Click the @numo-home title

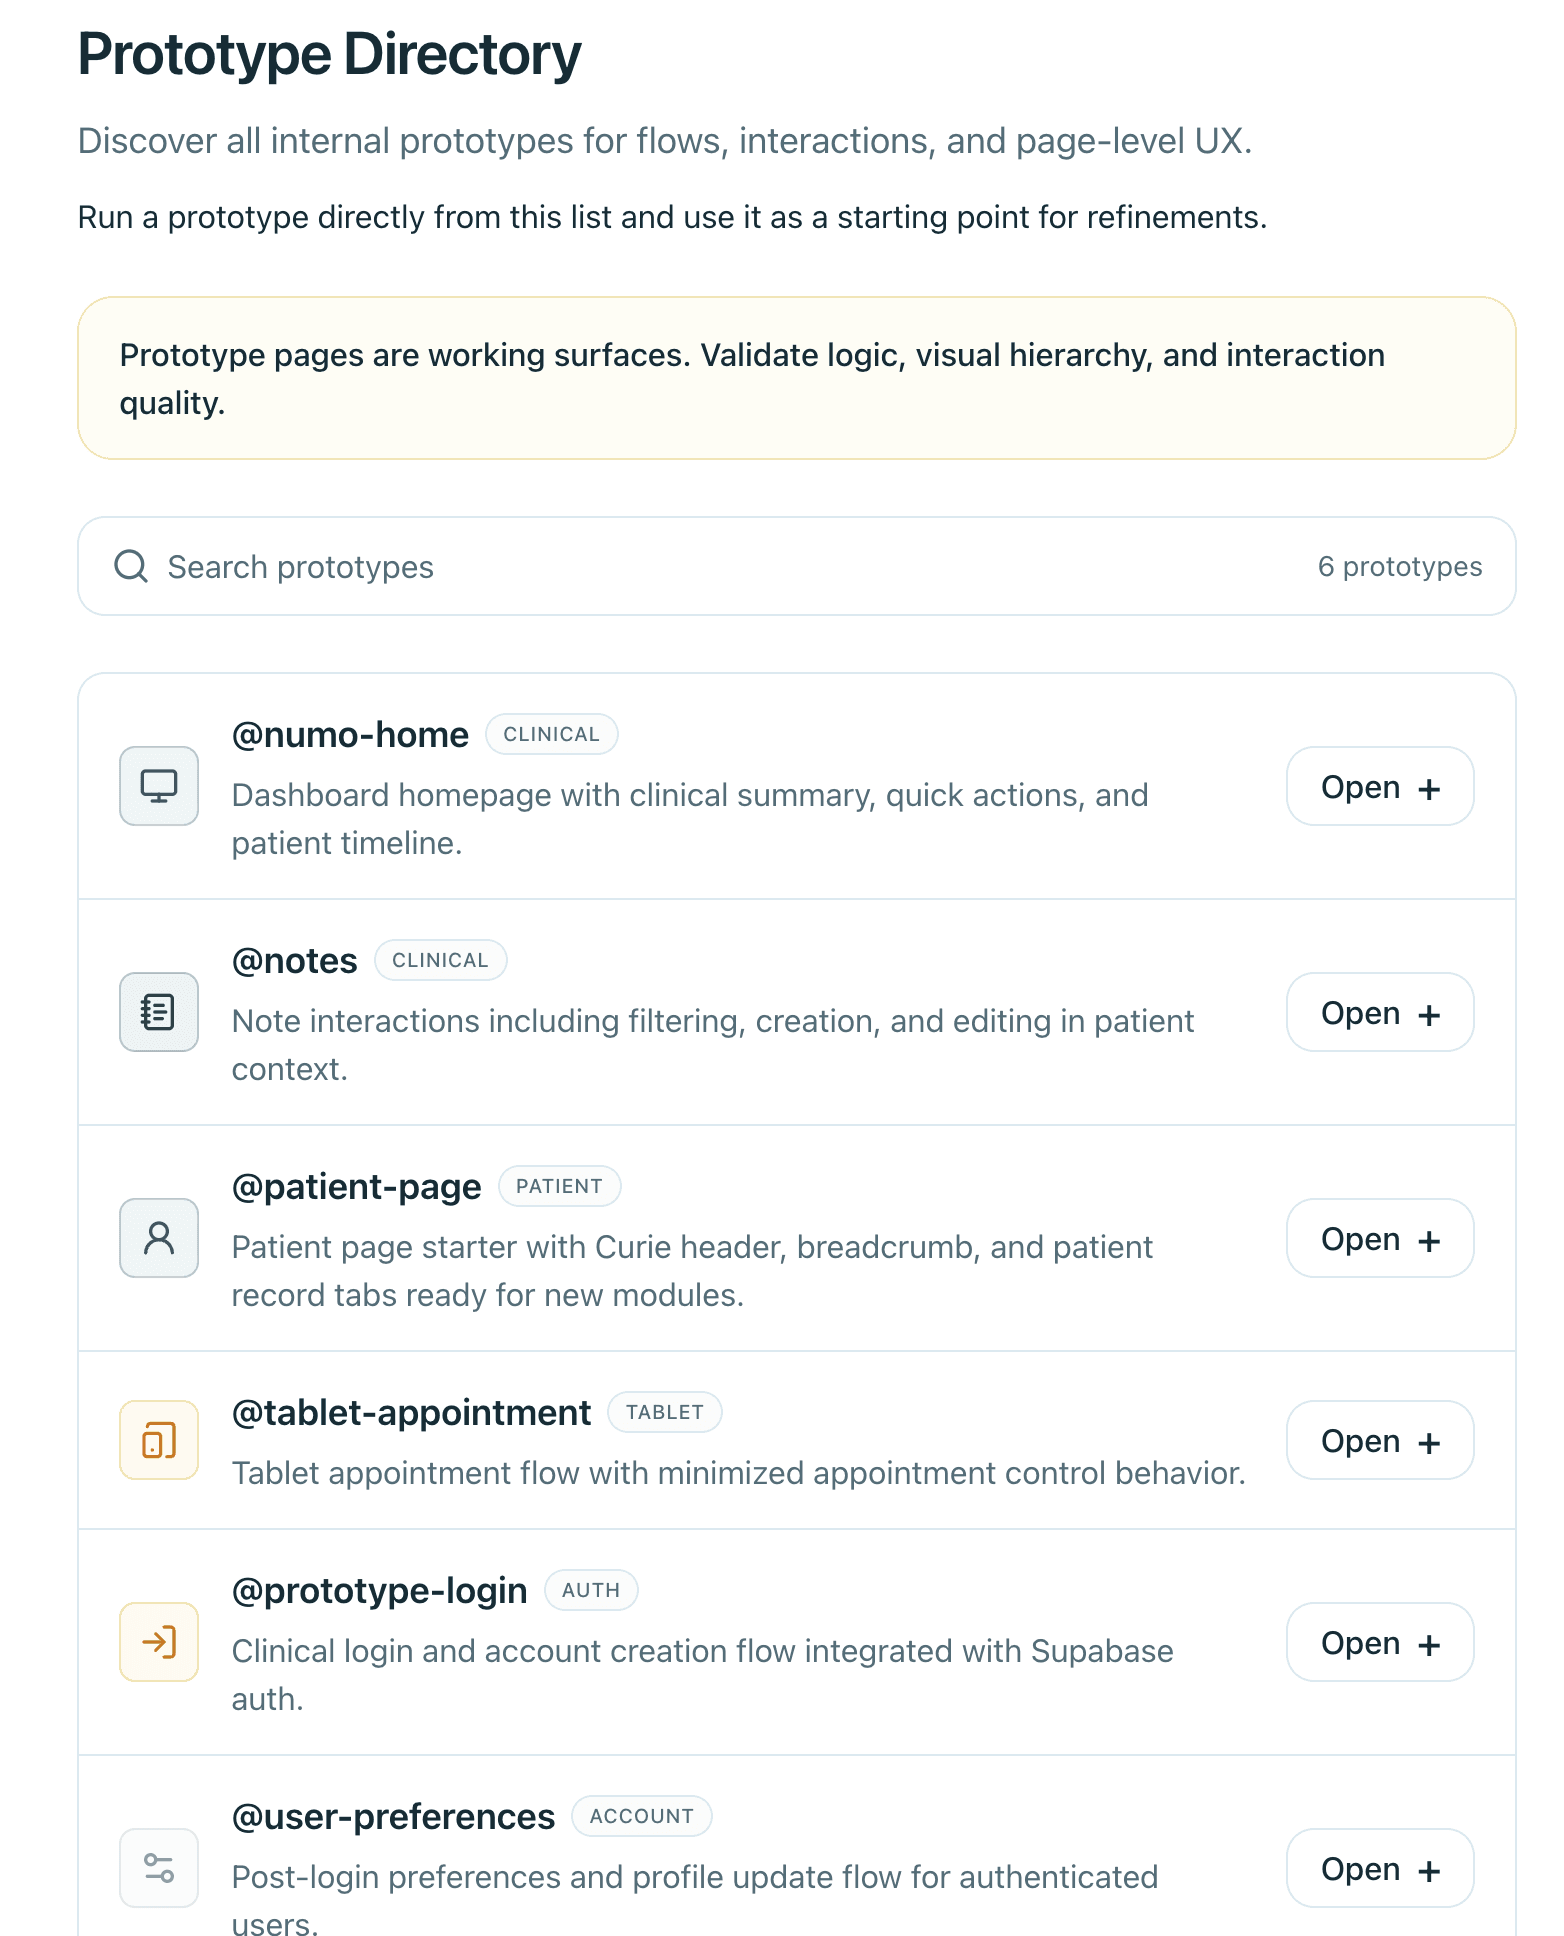pyautogui.click(x=350, y=735)
